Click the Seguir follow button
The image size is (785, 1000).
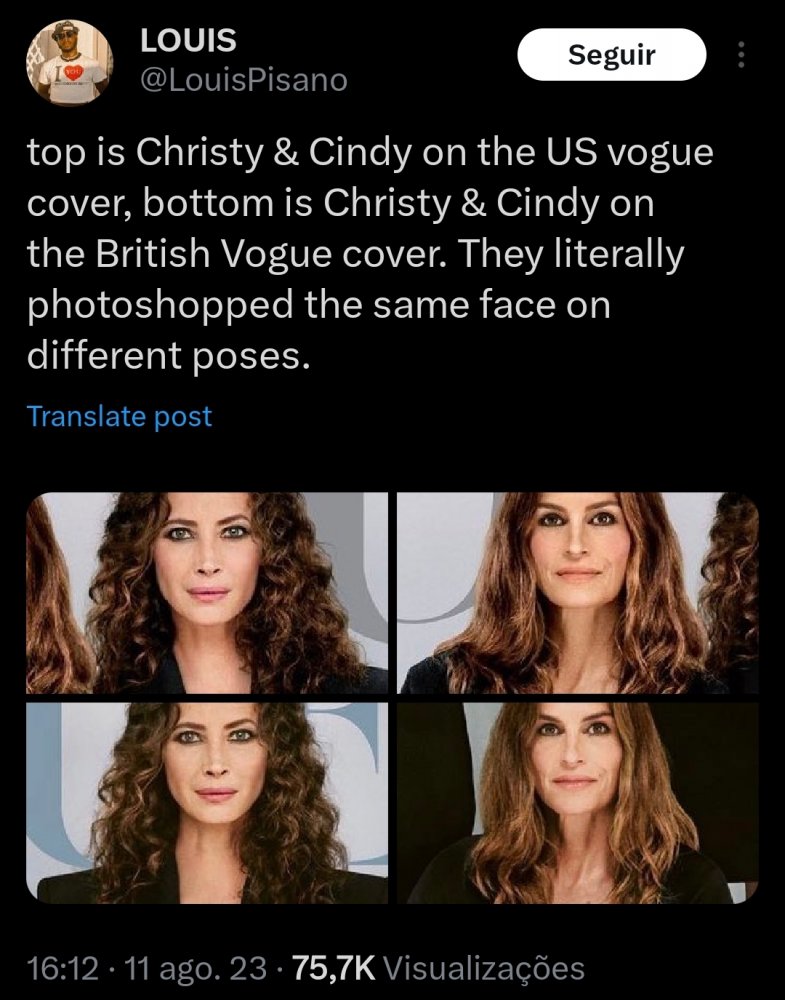point(612,54)
